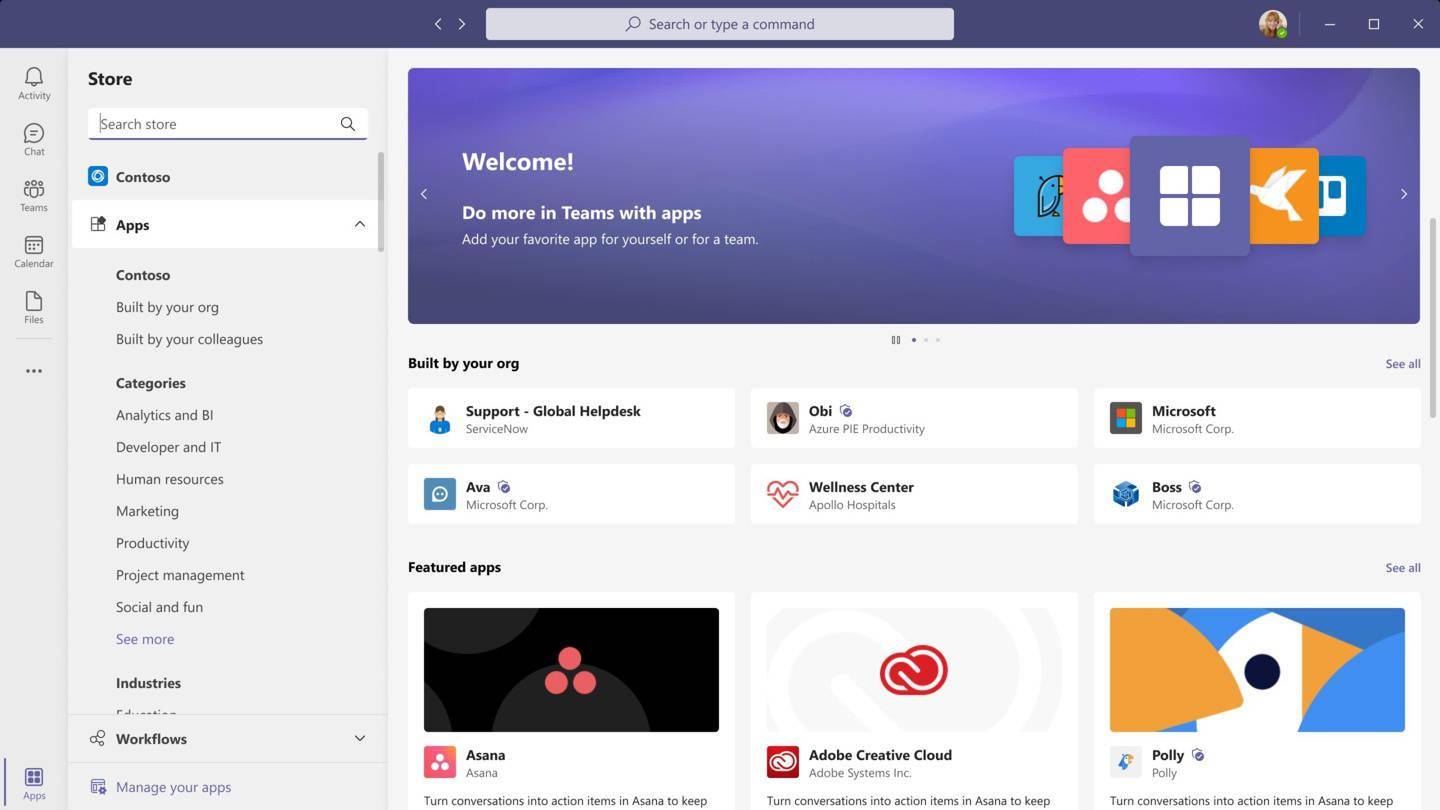Click the back navigation arrow
The image size is (1440, 810).
pyautogui.click(x=438, y=24)
